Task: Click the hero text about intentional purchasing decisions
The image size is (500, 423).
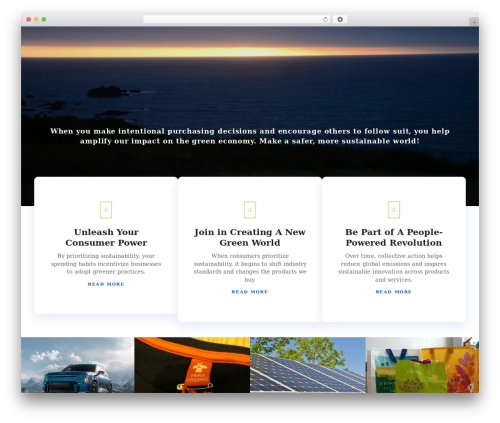Action: tap(250, 136)
